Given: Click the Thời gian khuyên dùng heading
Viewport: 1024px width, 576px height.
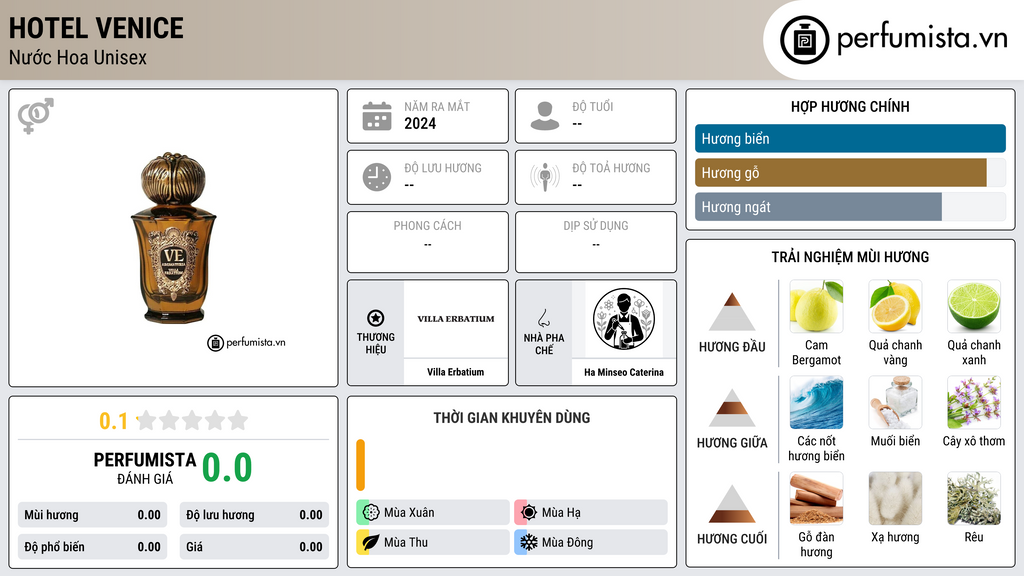Looking at the screenshot, I should click(x=512, y=418).
